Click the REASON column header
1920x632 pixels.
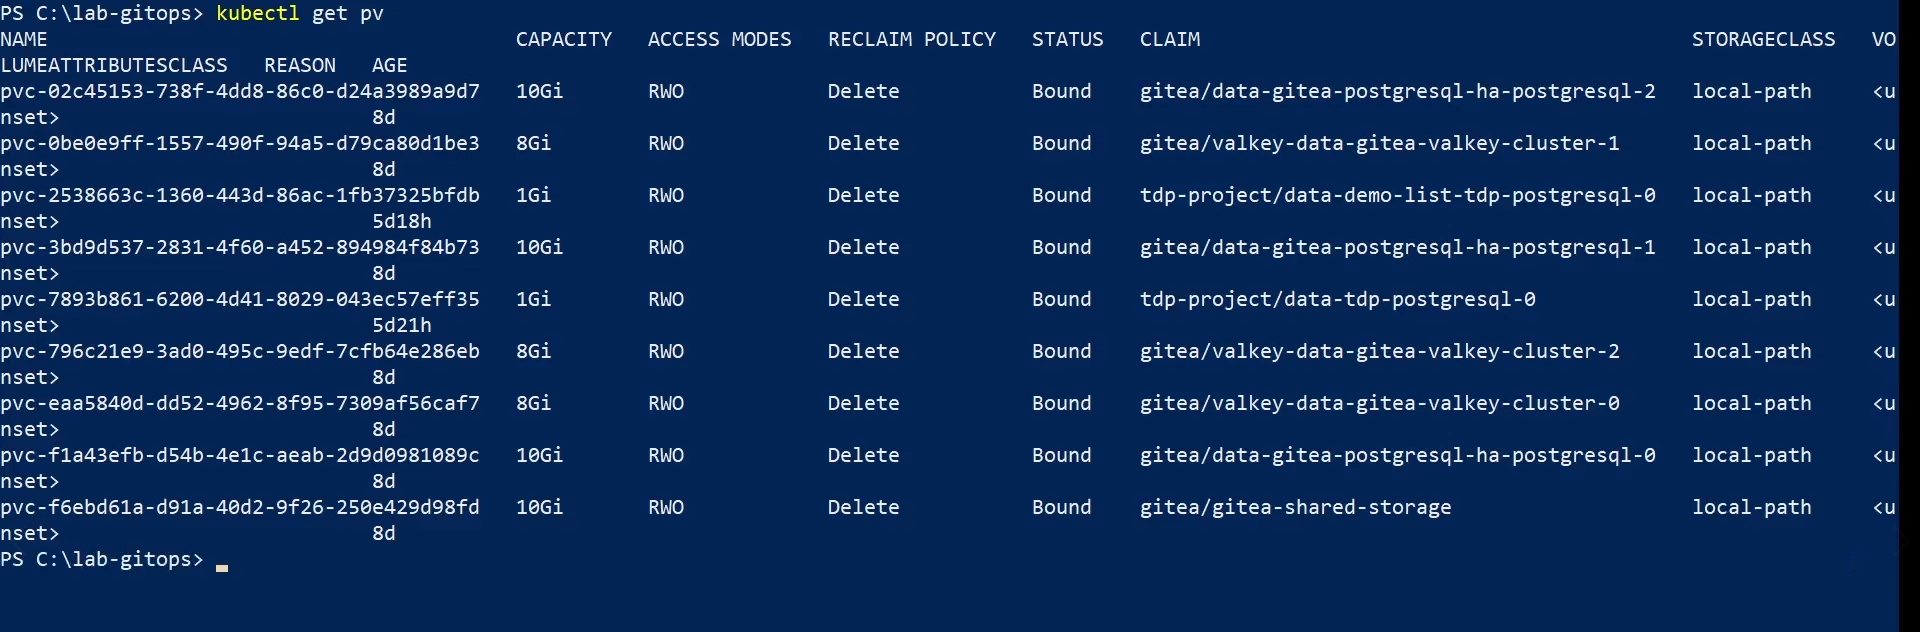coord(299,65)
